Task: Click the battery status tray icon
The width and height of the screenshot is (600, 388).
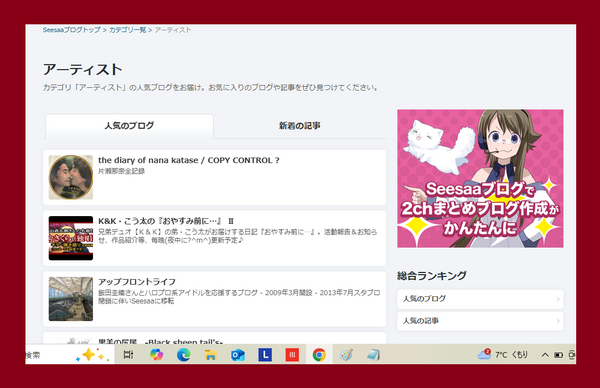Action: click(x=559, y=355)
